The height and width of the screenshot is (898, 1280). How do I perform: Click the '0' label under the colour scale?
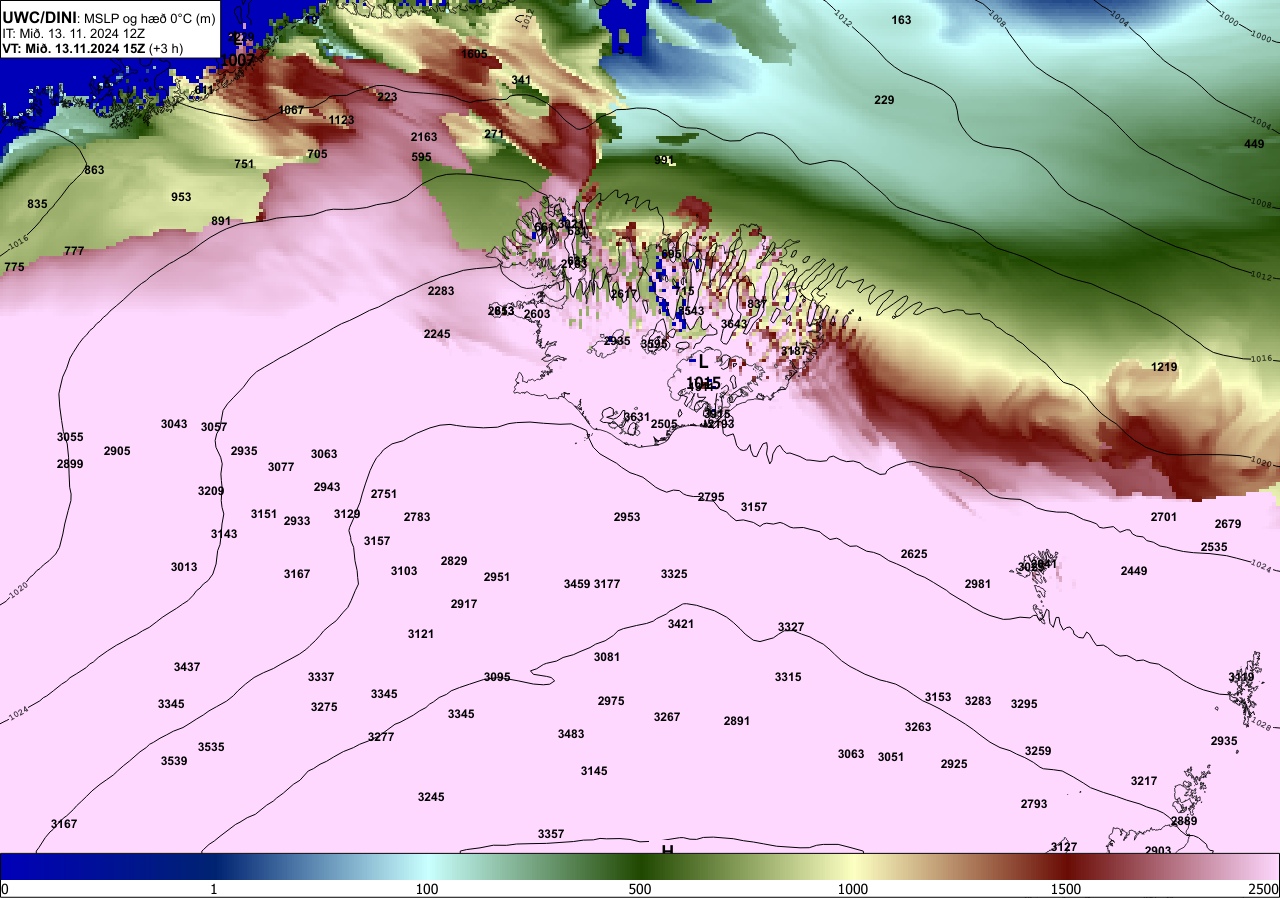tap(5, 889)
